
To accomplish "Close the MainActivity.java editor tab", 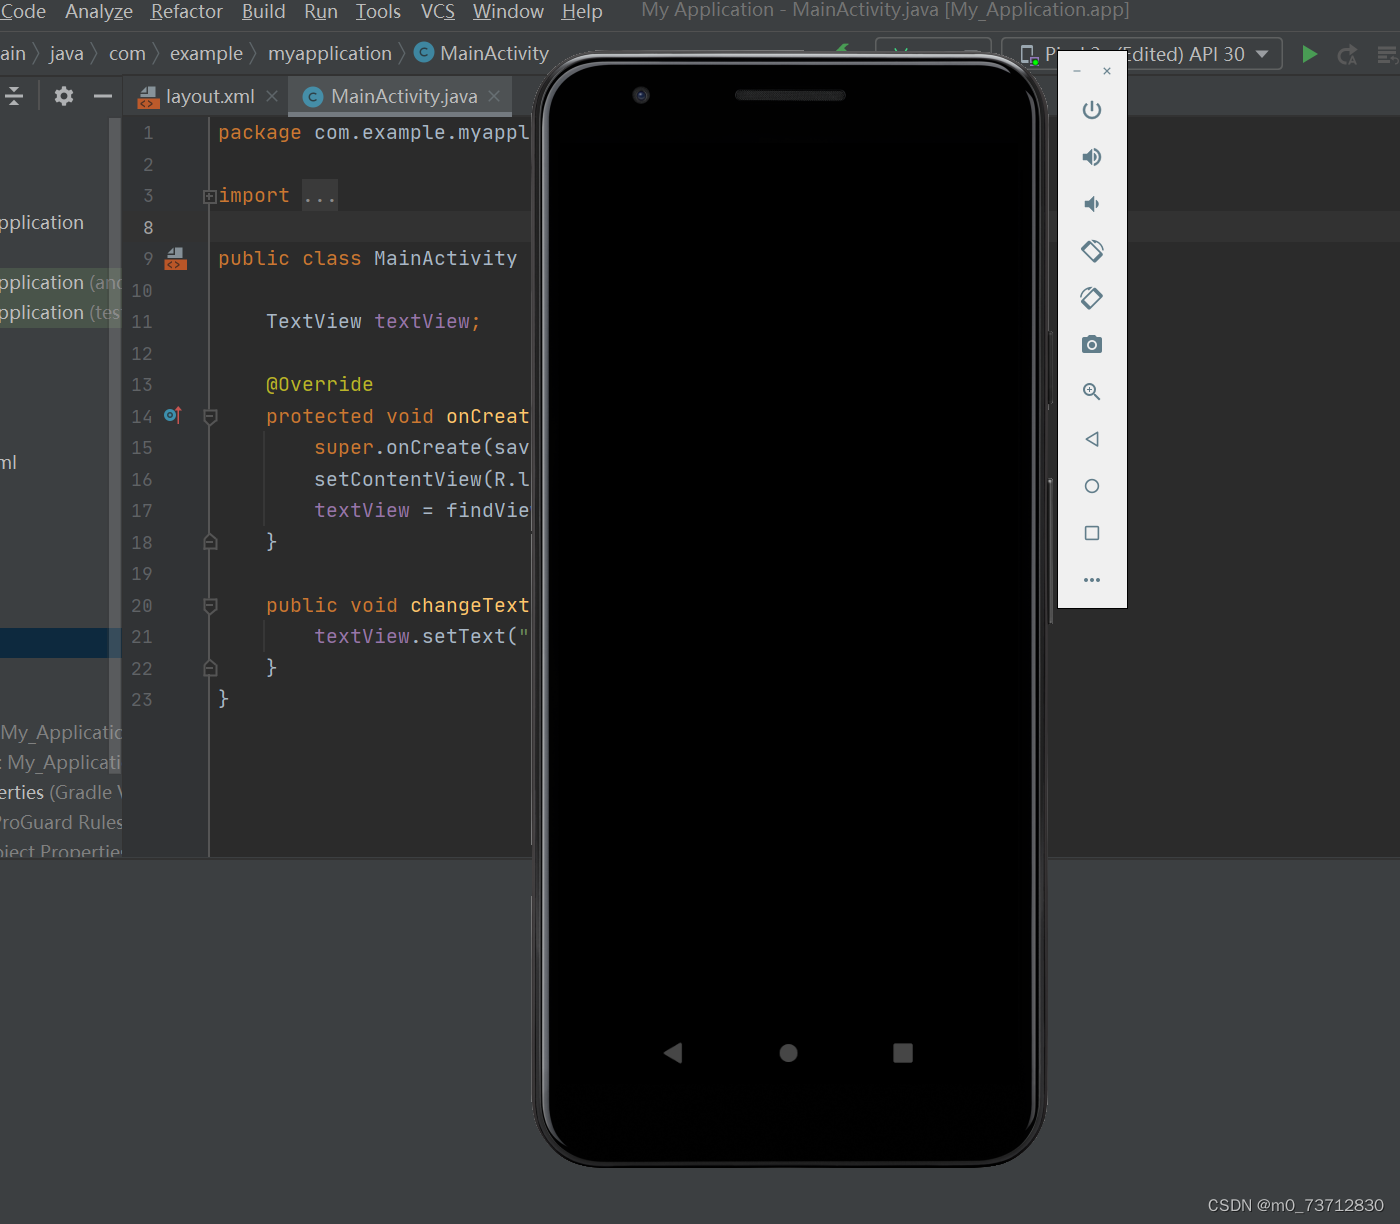I will [494, 96].
